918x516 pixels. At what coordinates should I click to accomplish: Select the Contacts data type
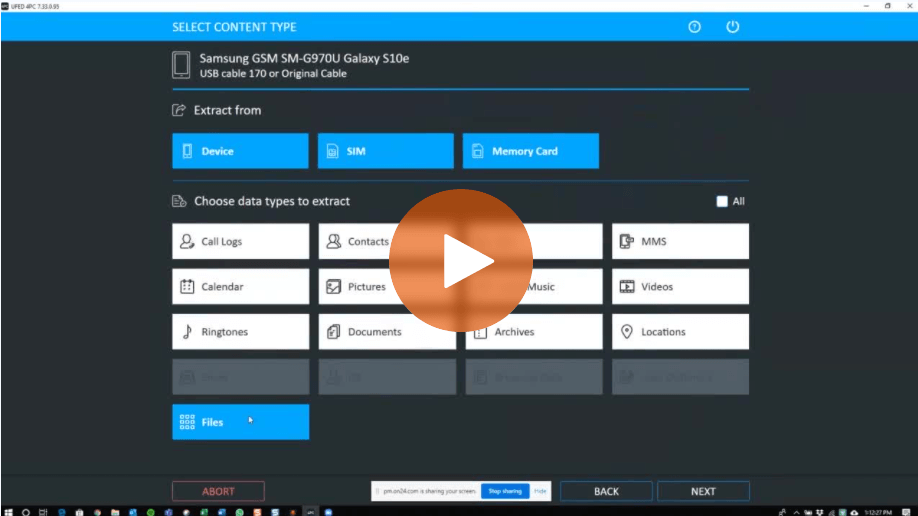(x=357, y=241)
